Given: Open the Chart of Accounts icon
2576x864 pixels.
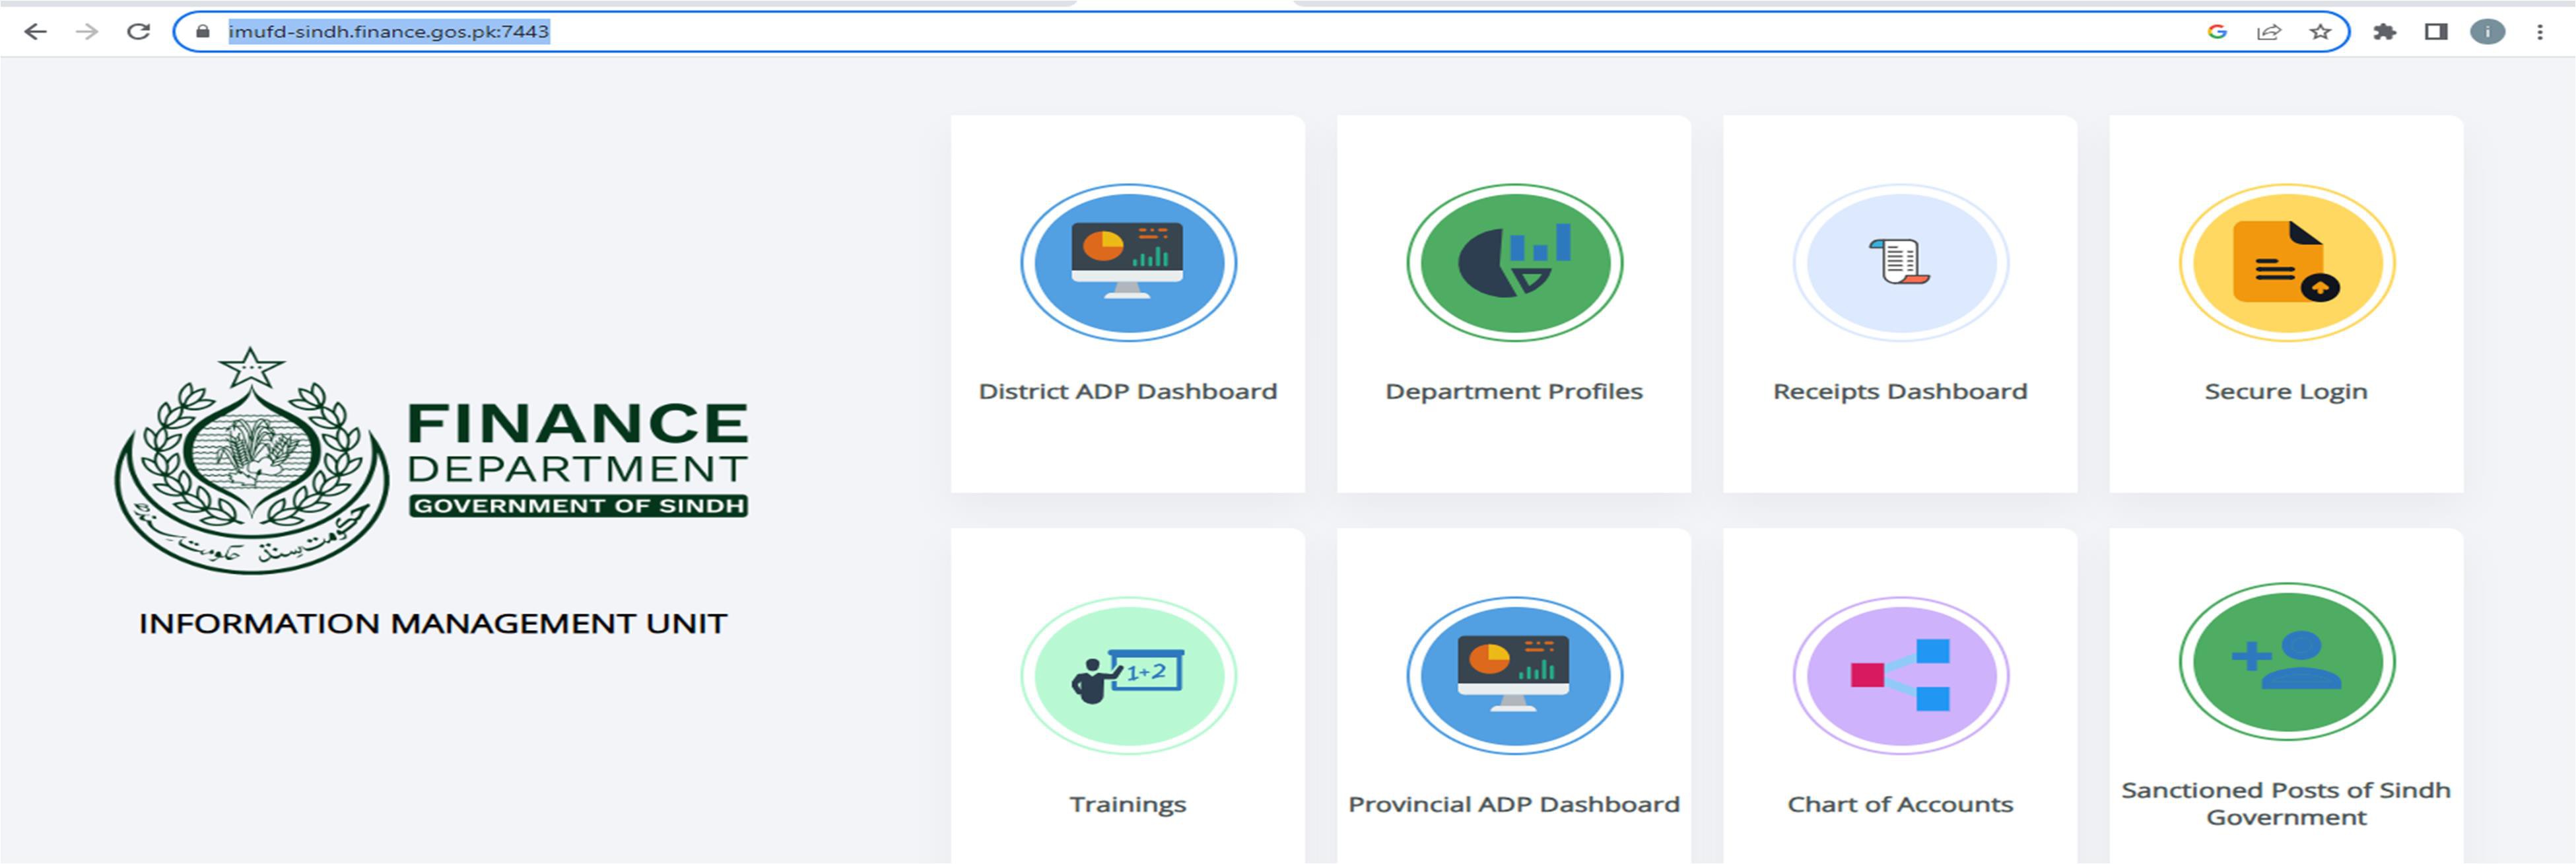Looking at the screenshot, I should pos(1900,676).
